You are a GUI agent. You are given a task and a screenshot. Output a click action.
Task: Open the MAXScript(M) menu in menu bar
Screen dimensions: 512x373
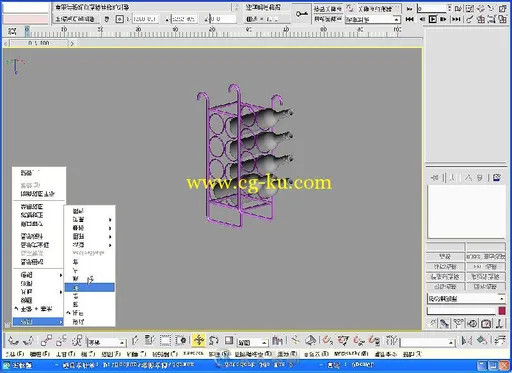point(351,354)
